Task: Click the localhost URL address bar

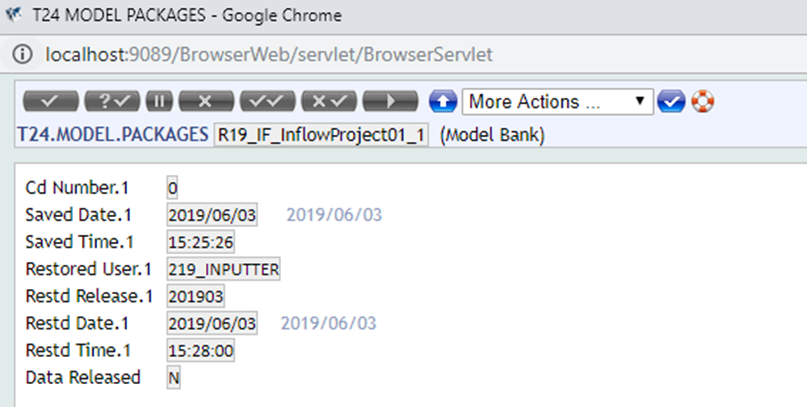Action: coord(270,53)
